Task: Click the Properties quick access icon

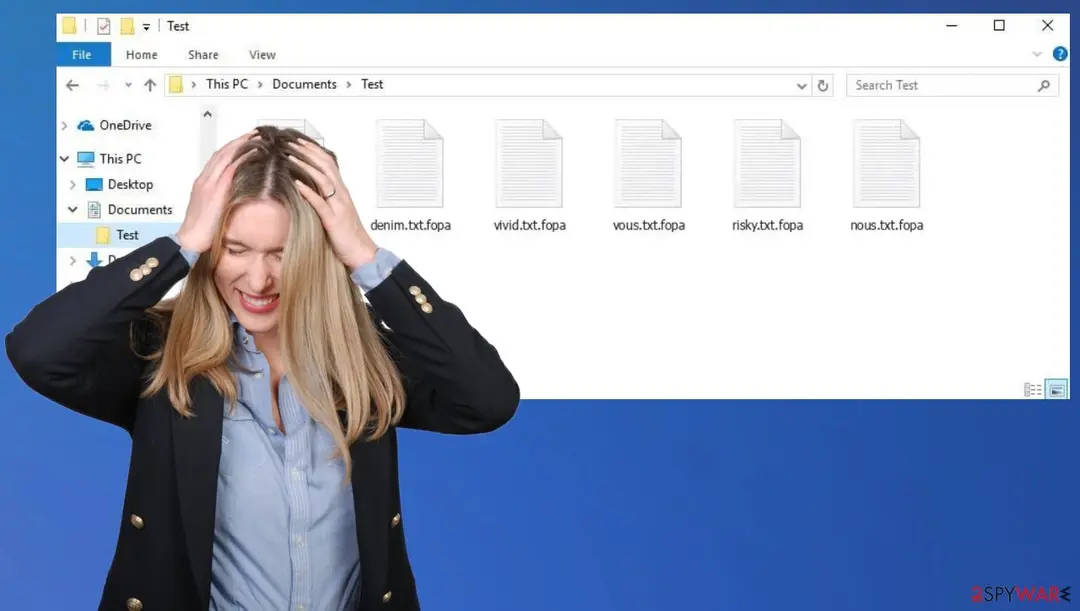Action: [103, 26]
